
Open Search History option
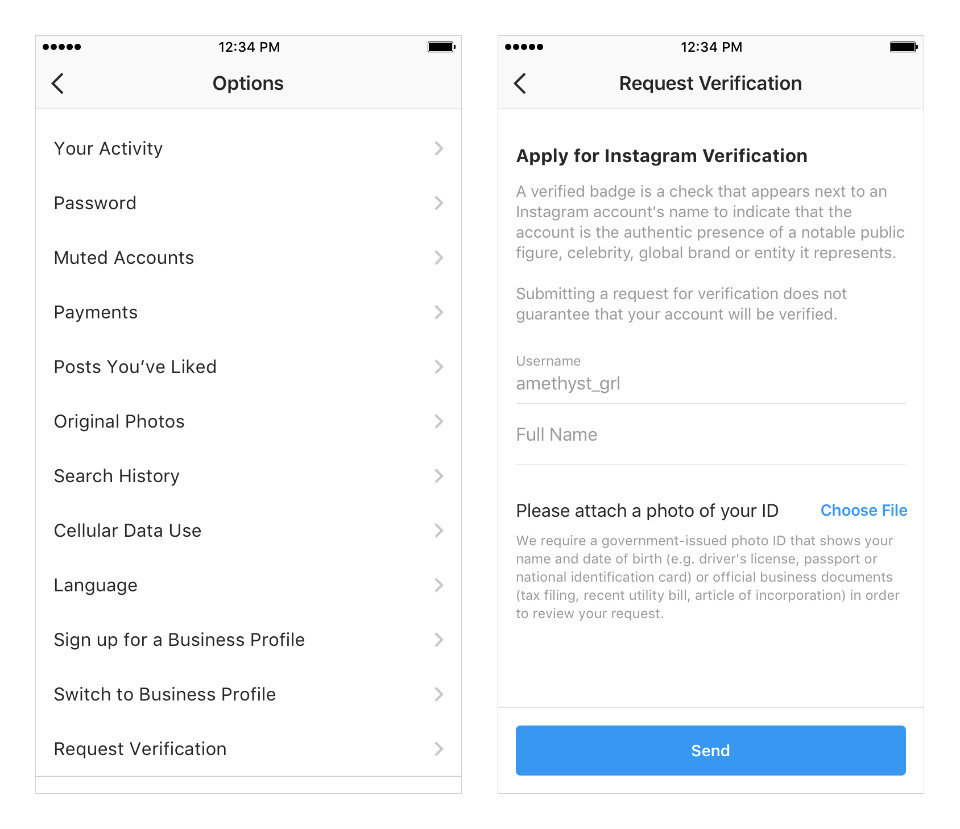[x=116, y=476]
